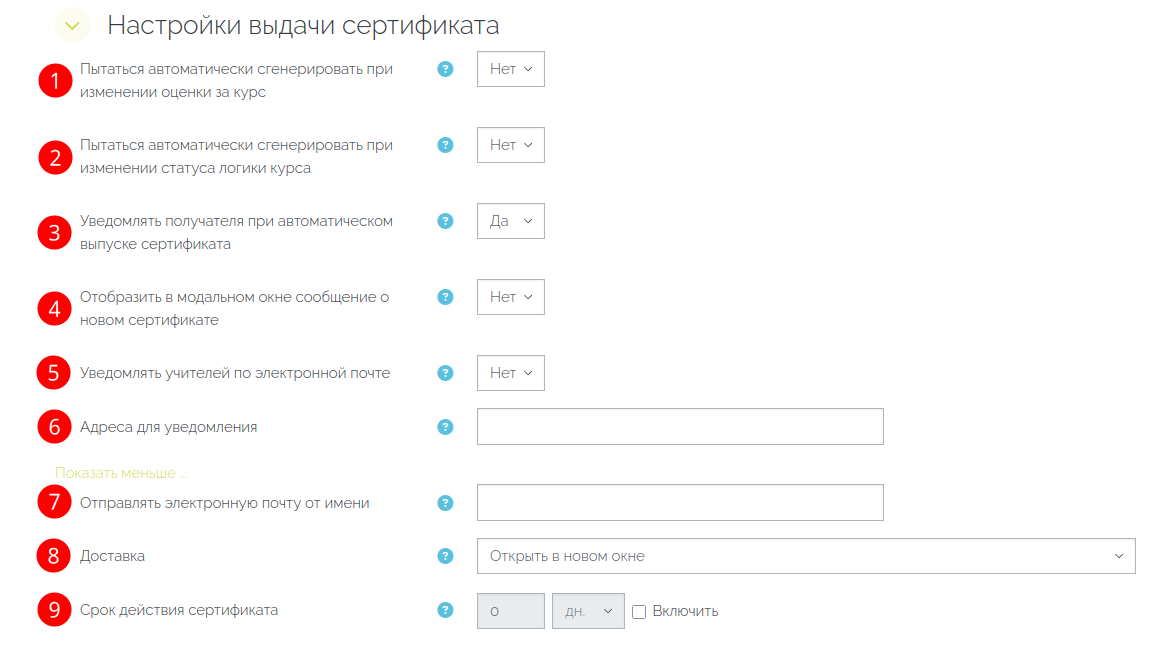
Task: Open the "дн." time unit dropdown
Action: point(588,611)
